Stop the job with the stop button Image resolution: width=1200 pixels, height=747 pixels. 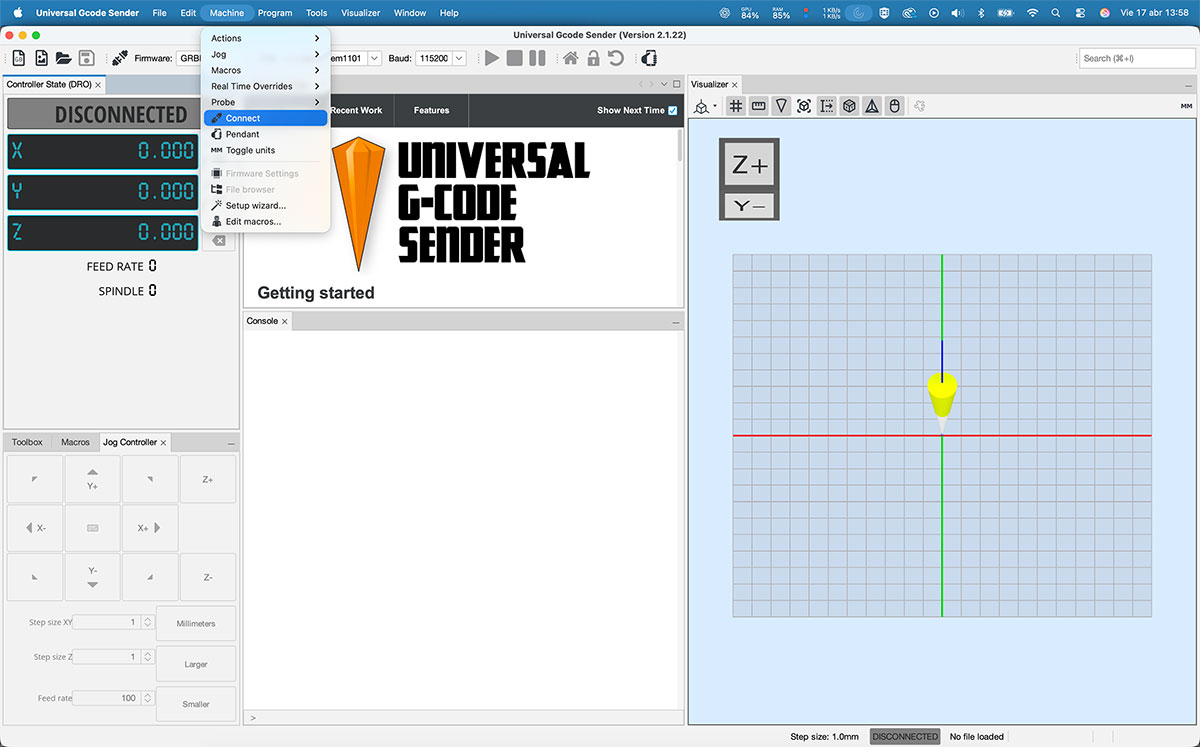514,58
